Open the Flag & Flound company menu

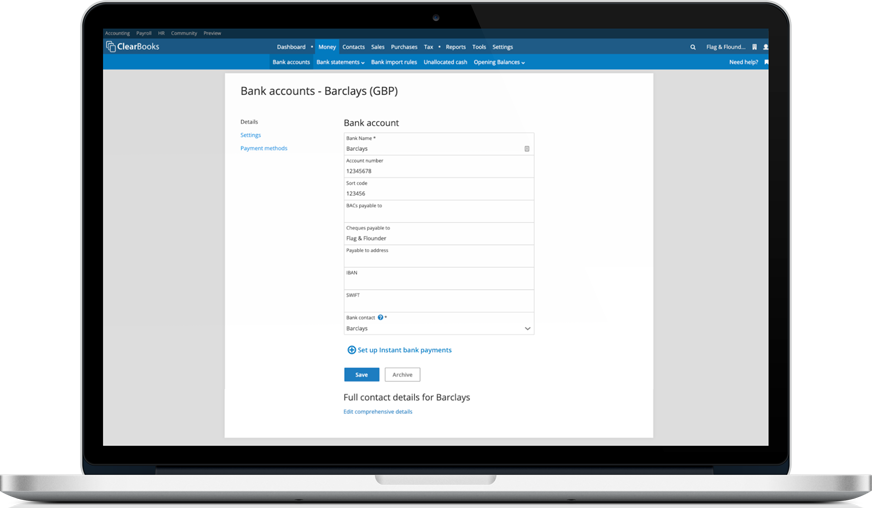coord(725,47)
